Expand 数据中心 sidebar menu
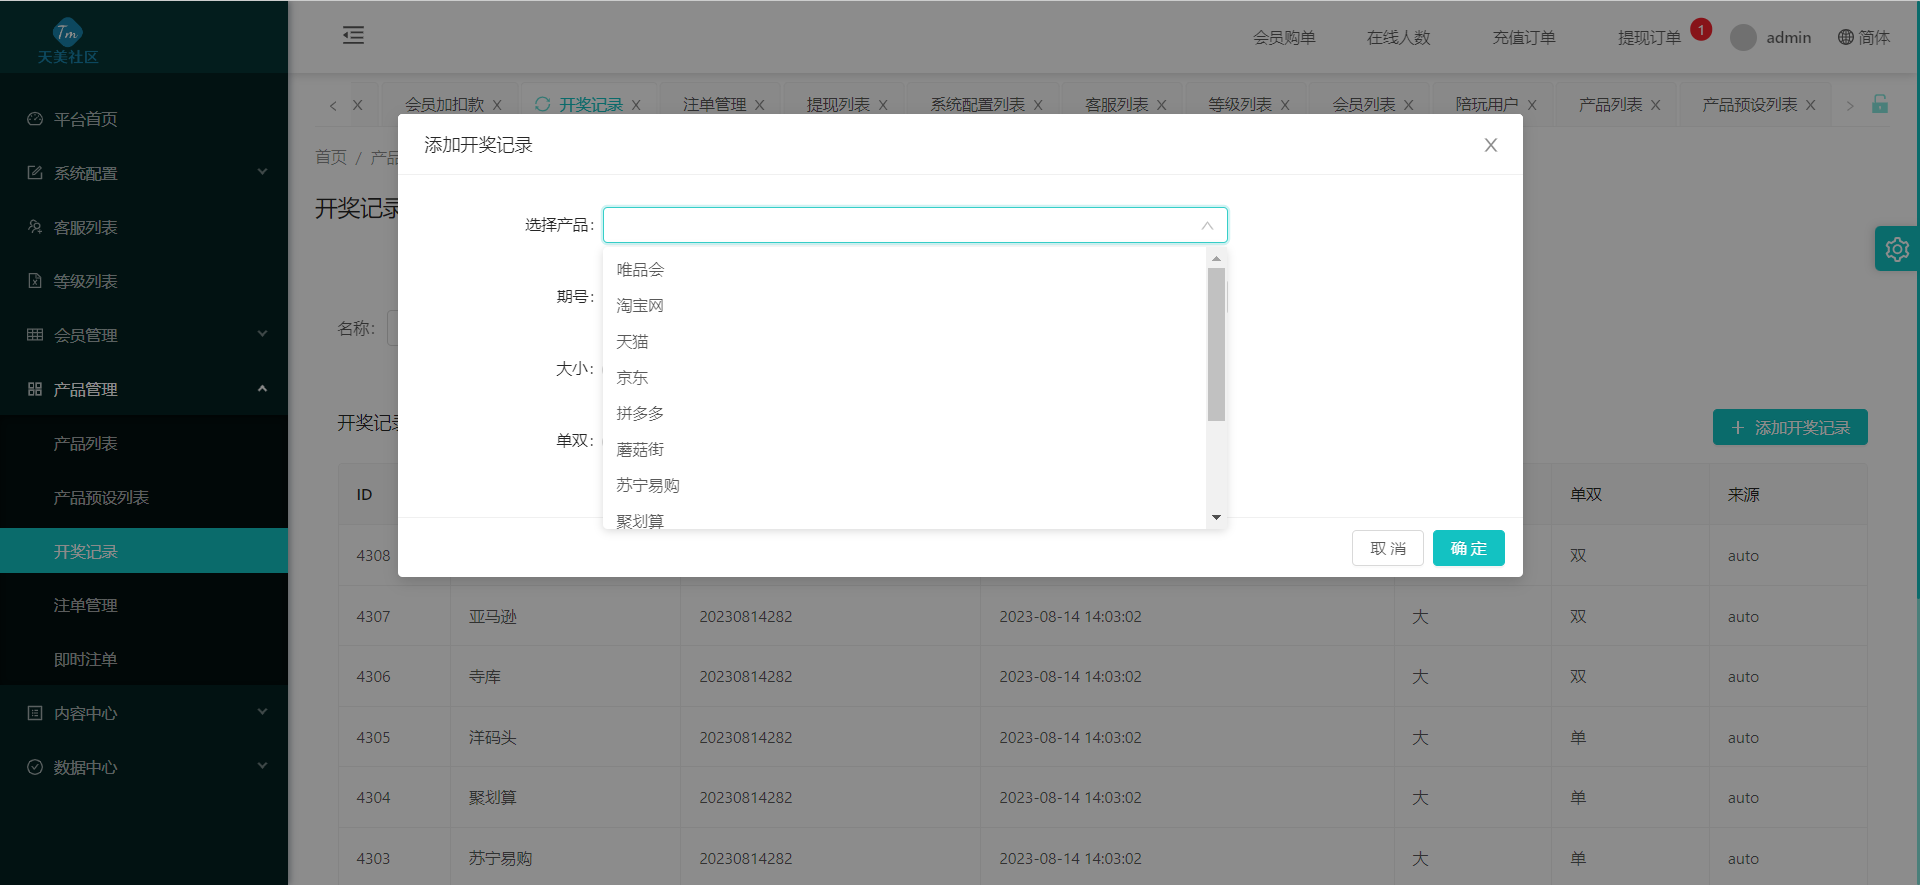This screenshot has width=1920, height=885. pos(144,767)
